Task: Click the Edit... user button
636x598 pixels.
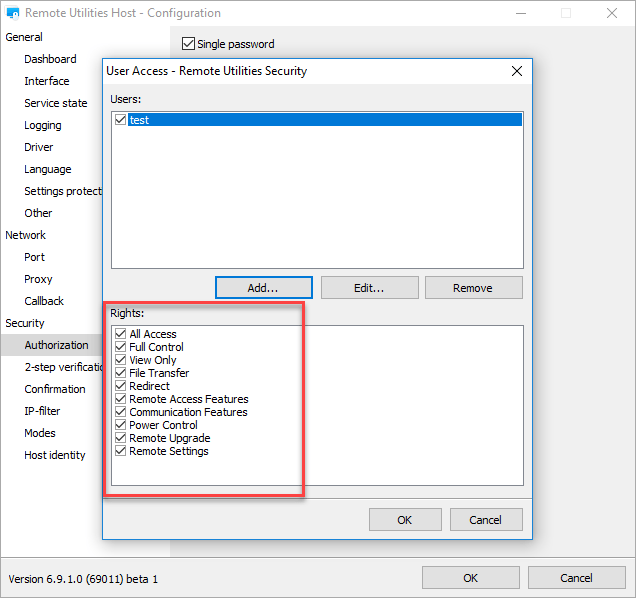Action: click(370, 288)
